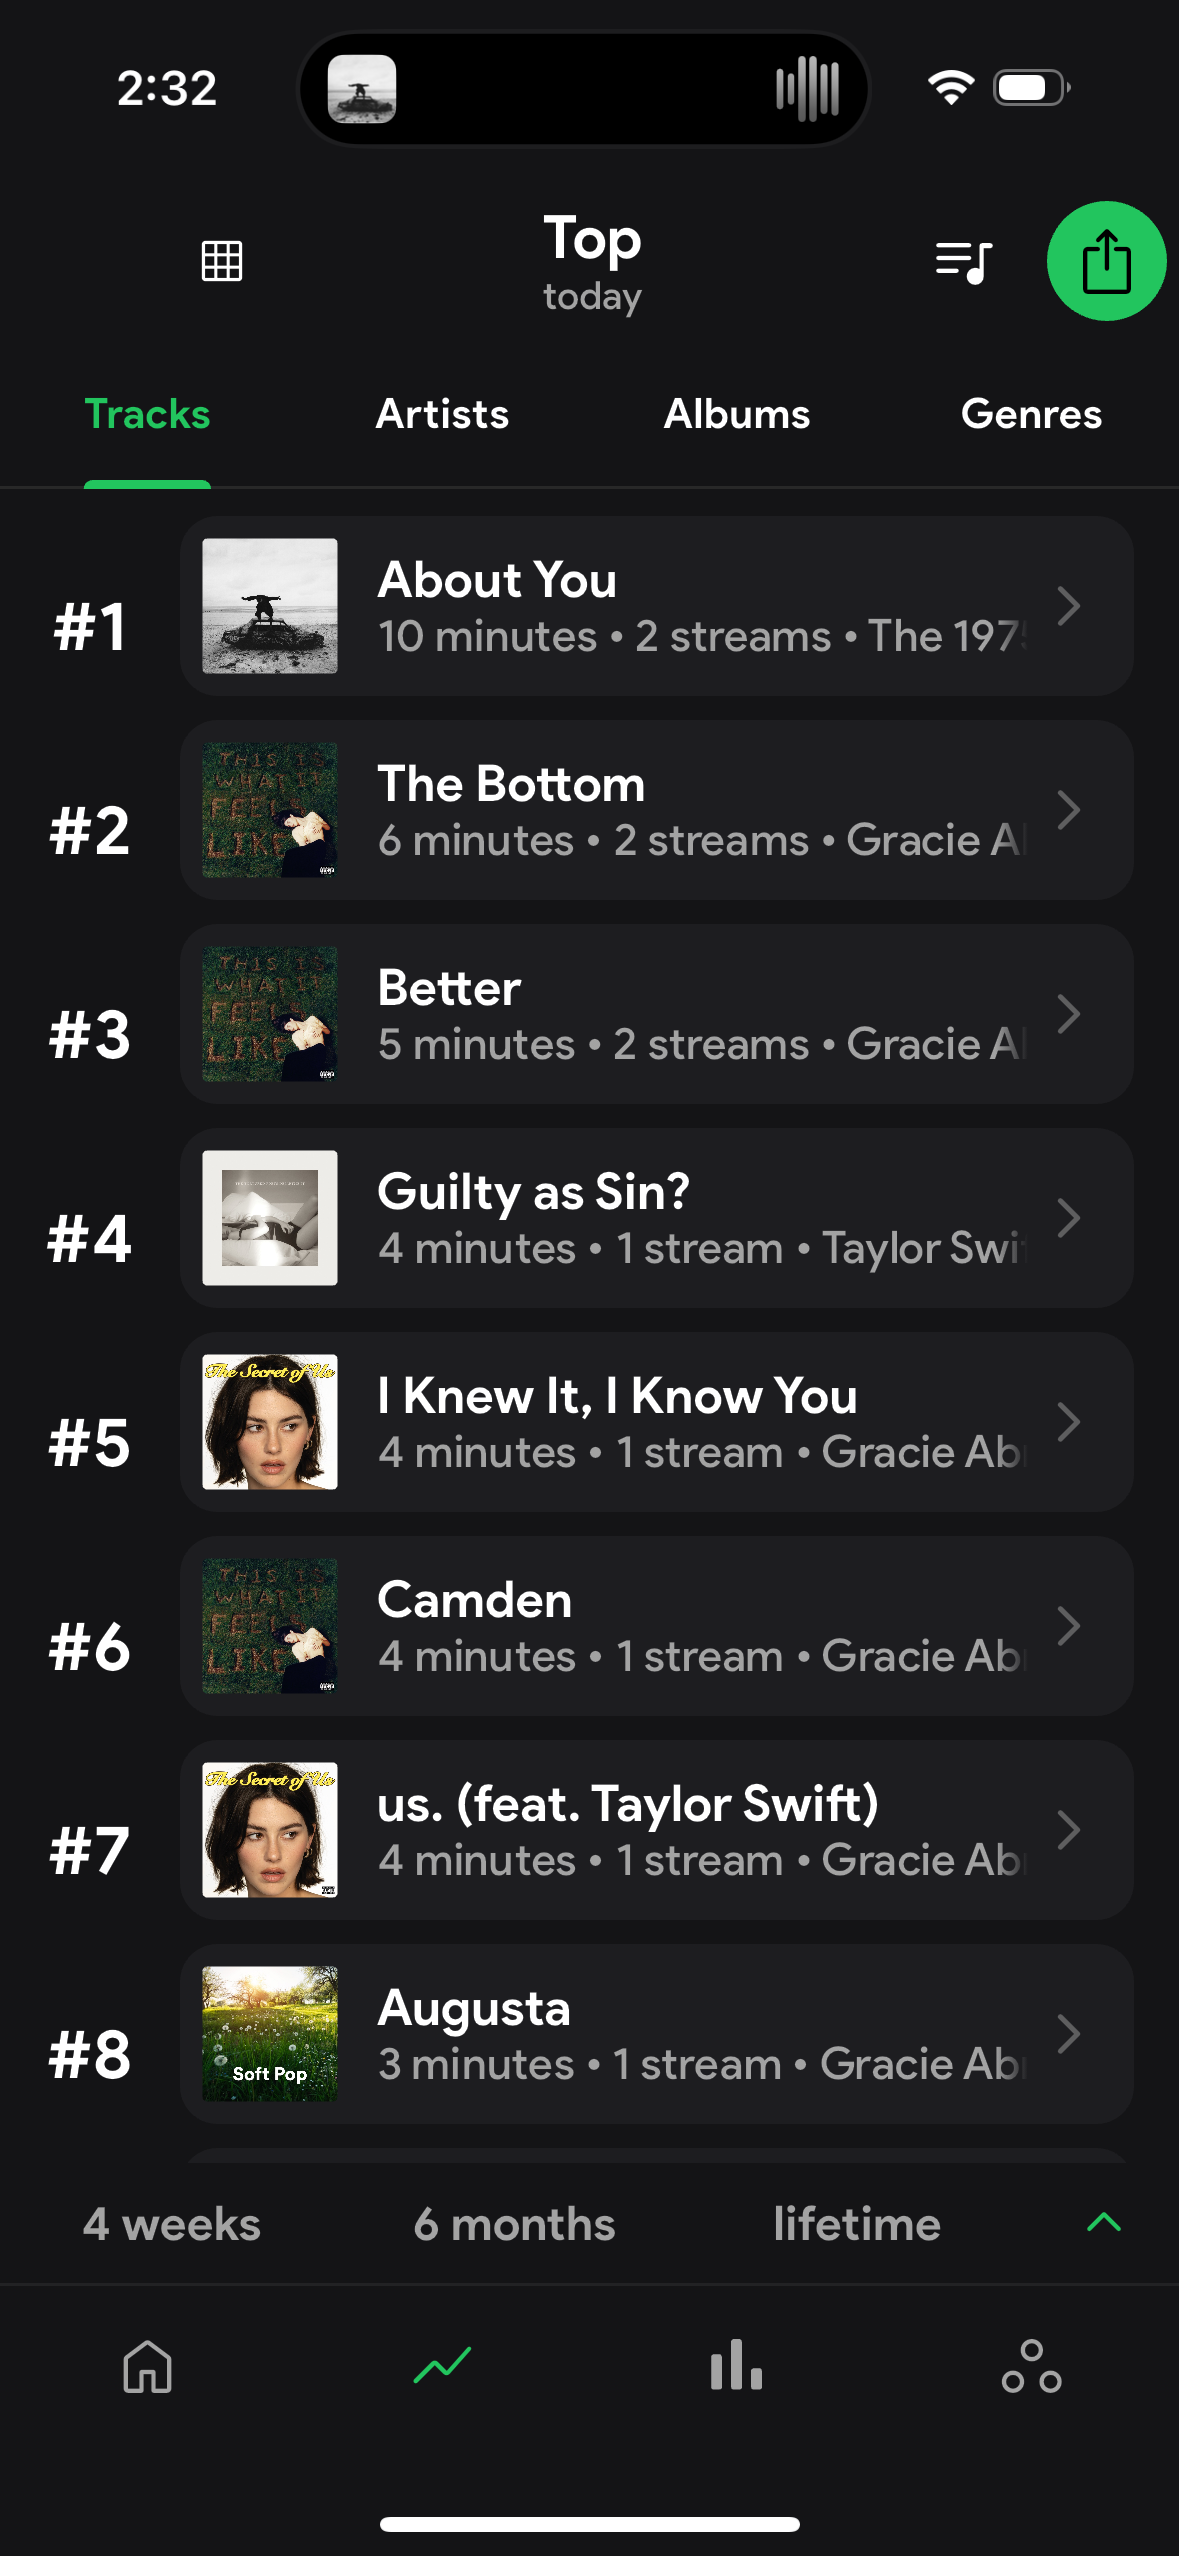
Task: Switch to the Artists tab
Action: [442, 414]
